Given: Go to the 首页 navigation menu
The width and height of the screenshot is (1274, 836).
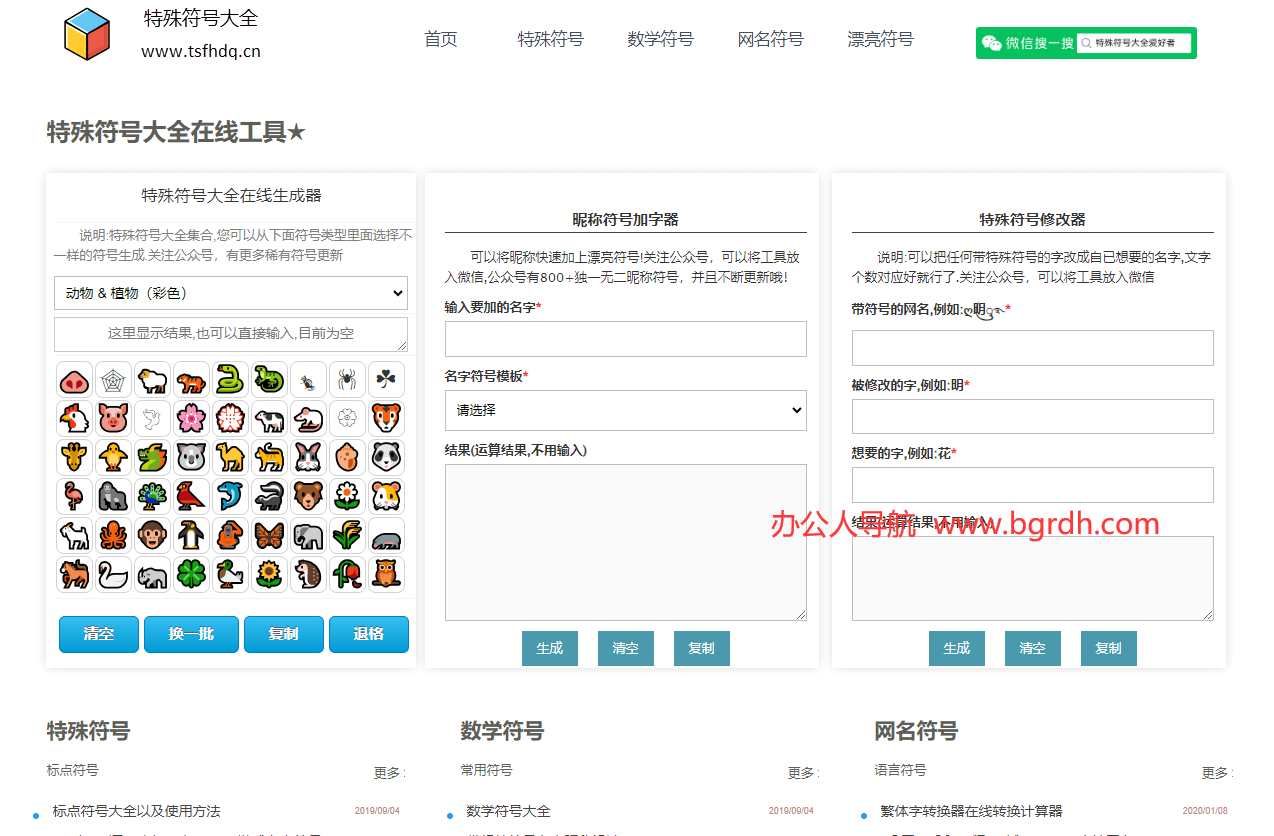Looking at the screenshot, I should point(440,39).
